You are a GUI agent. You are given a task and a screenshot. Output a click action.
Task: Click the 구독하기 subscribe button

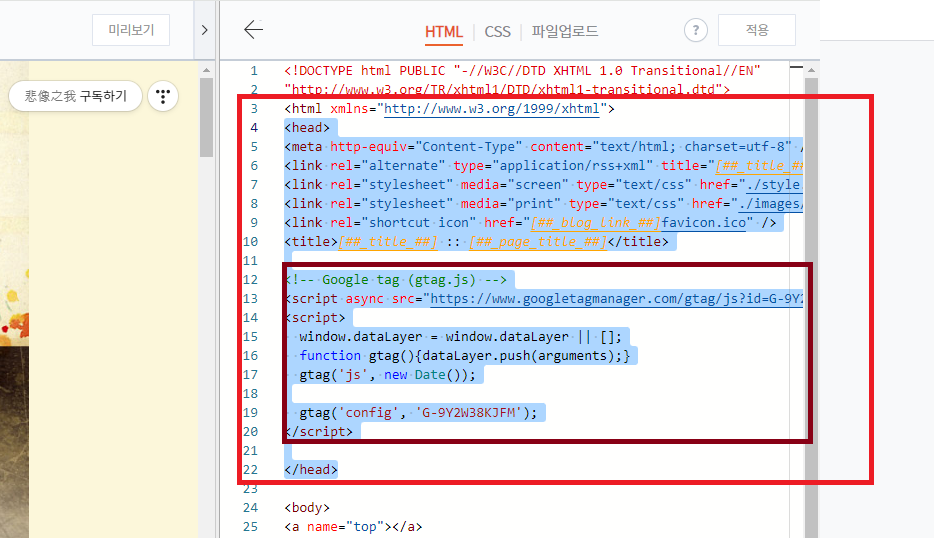point(76,96)
